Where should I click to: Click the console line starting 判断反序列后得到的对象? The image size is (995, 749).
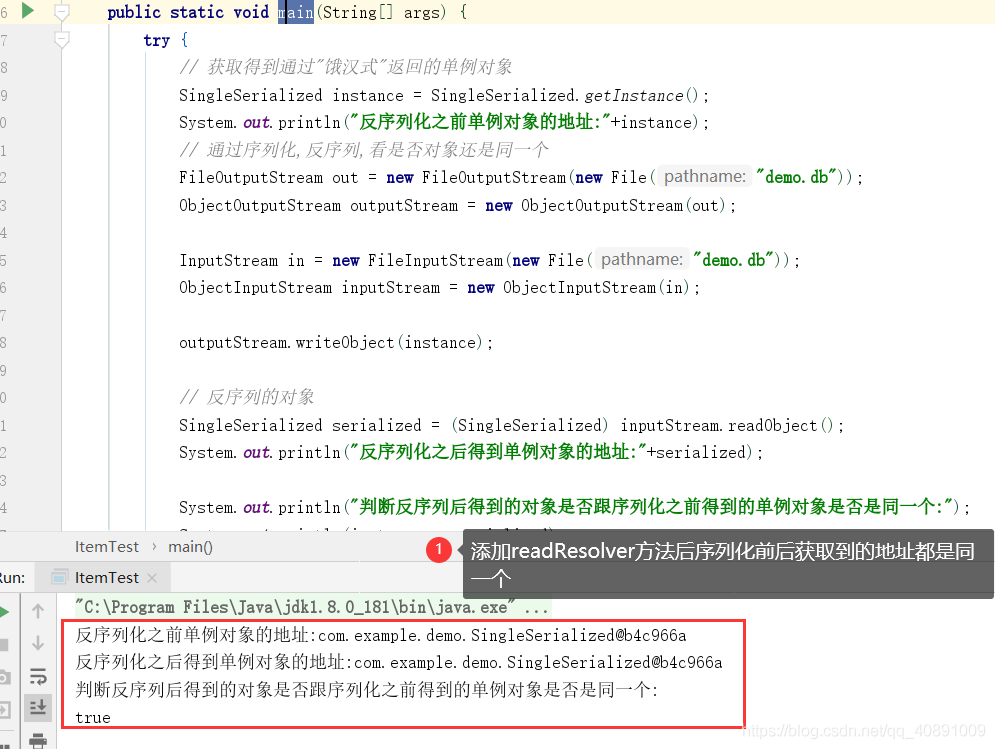coord(367,690)
